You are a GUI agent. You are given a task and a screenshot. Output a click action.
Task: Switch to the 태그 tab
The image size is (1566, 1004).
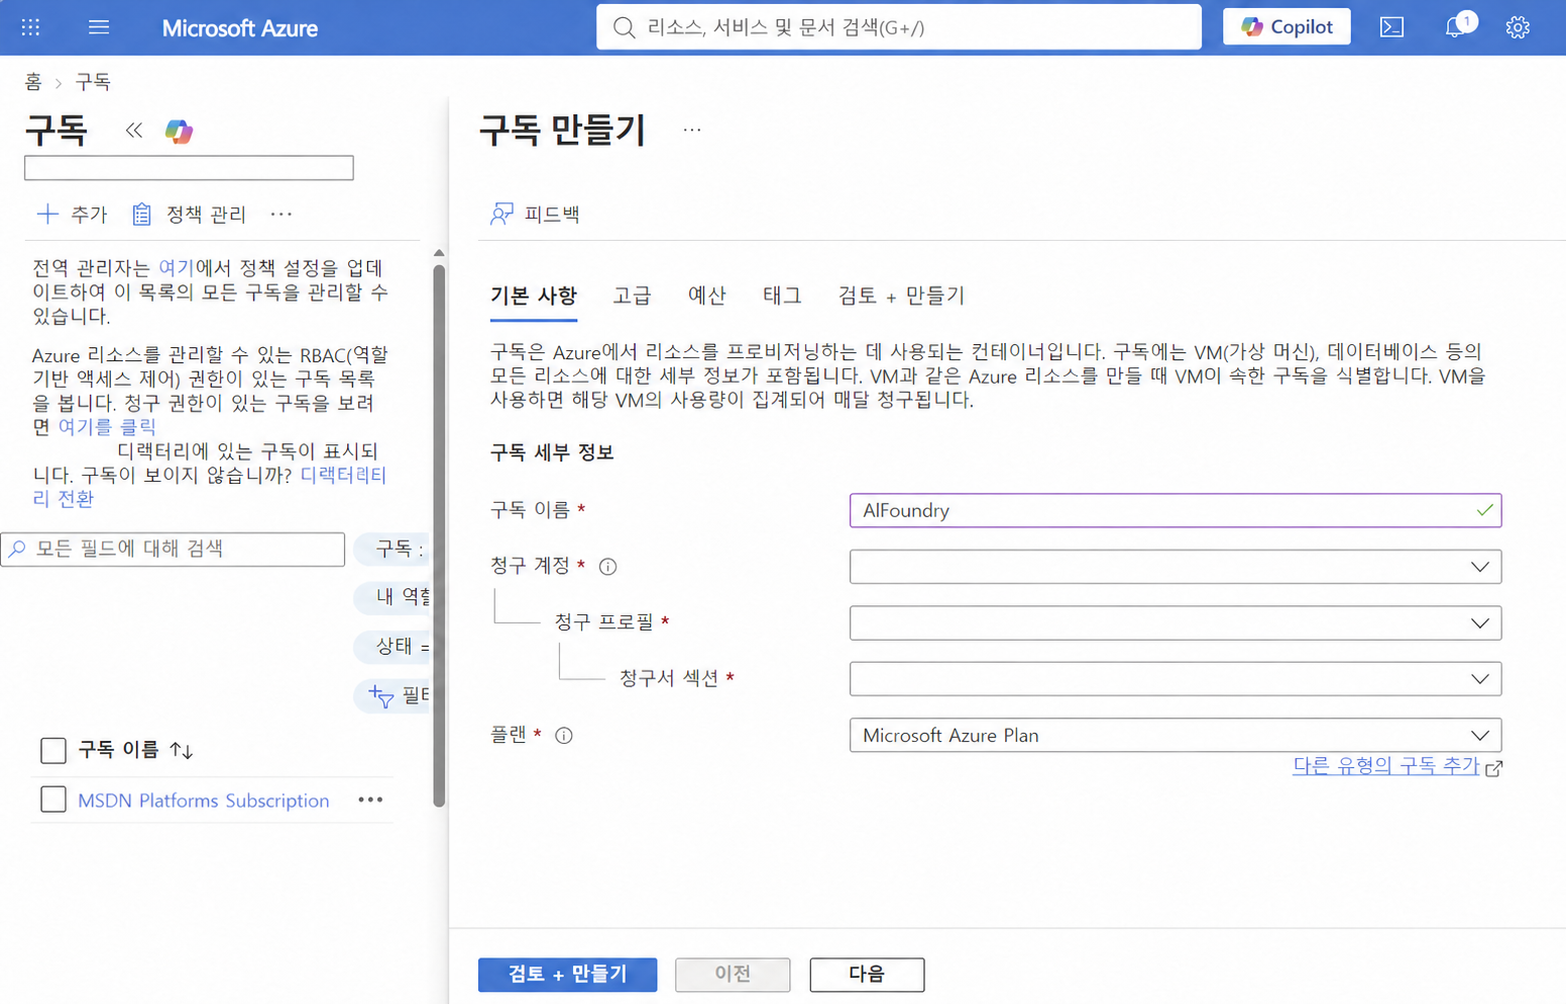781,296
